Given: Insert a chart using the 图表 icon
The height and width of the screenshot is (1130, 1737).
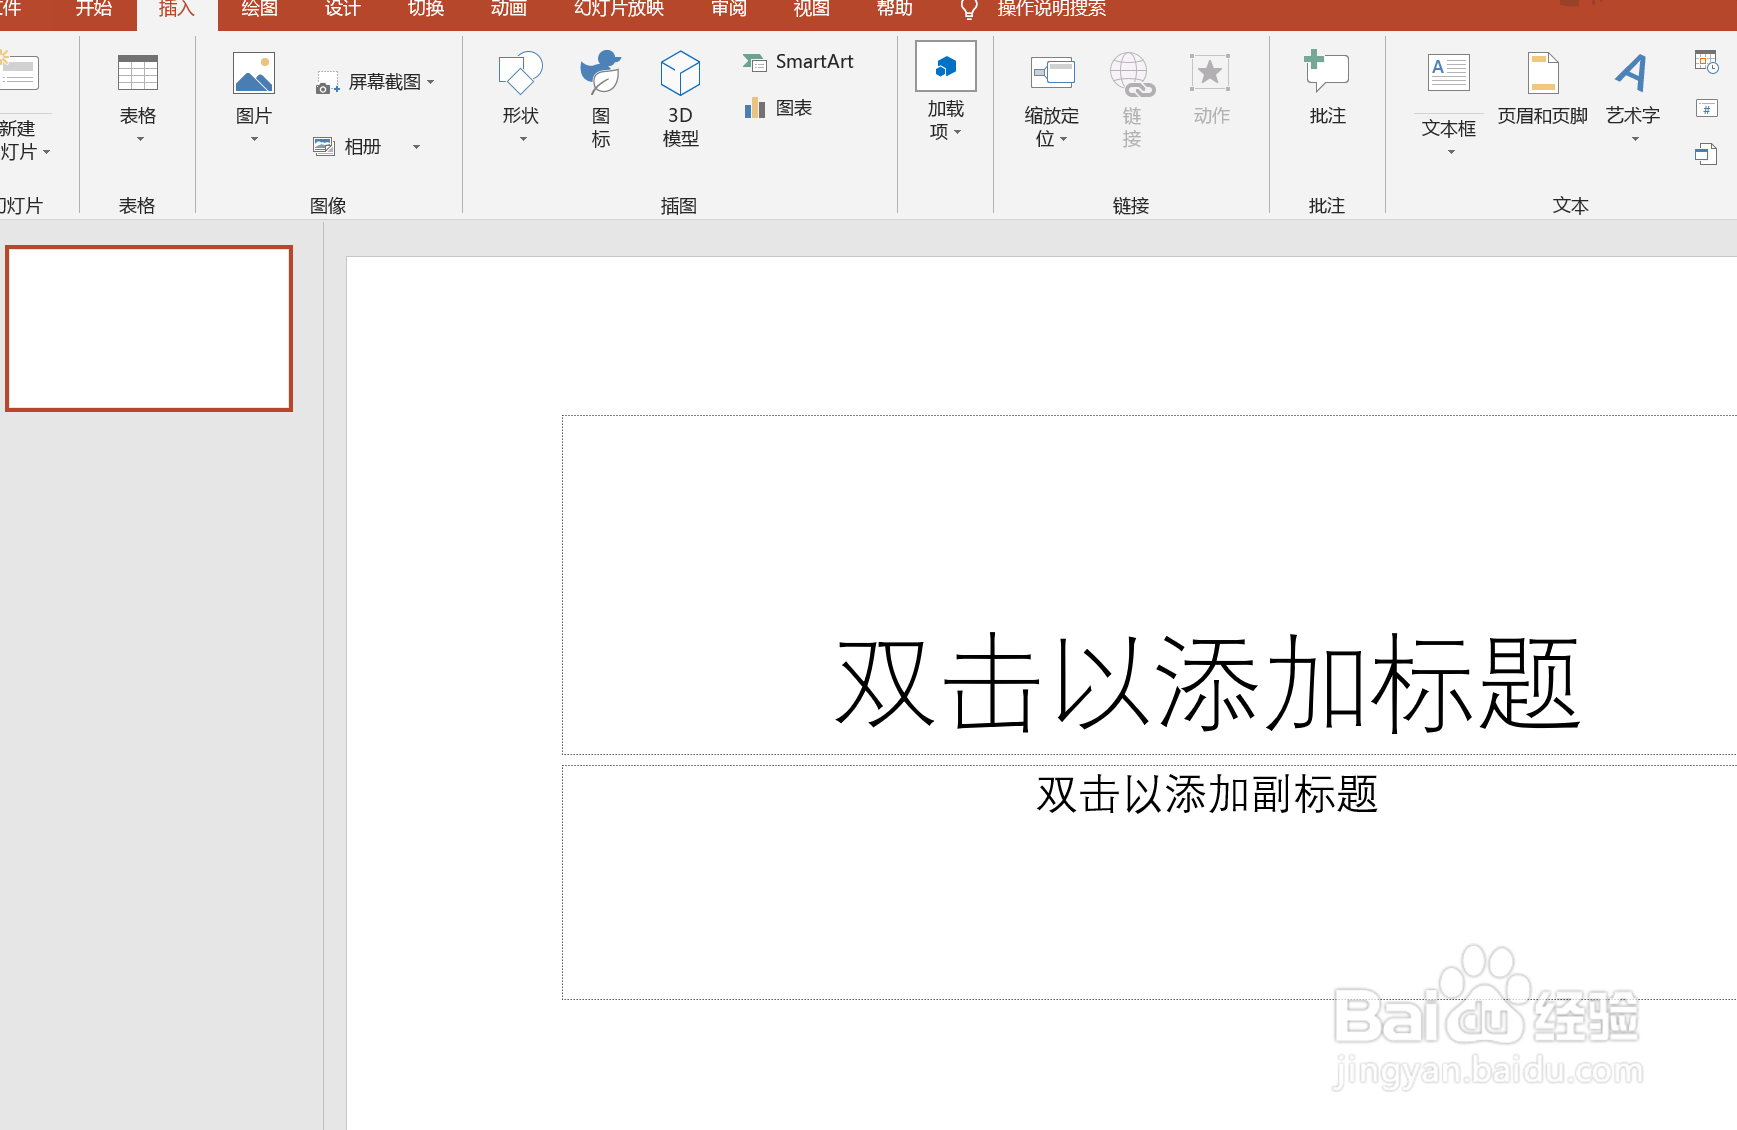Looking at the screenshot, I should pyautogui.click(x=781, y=107).
